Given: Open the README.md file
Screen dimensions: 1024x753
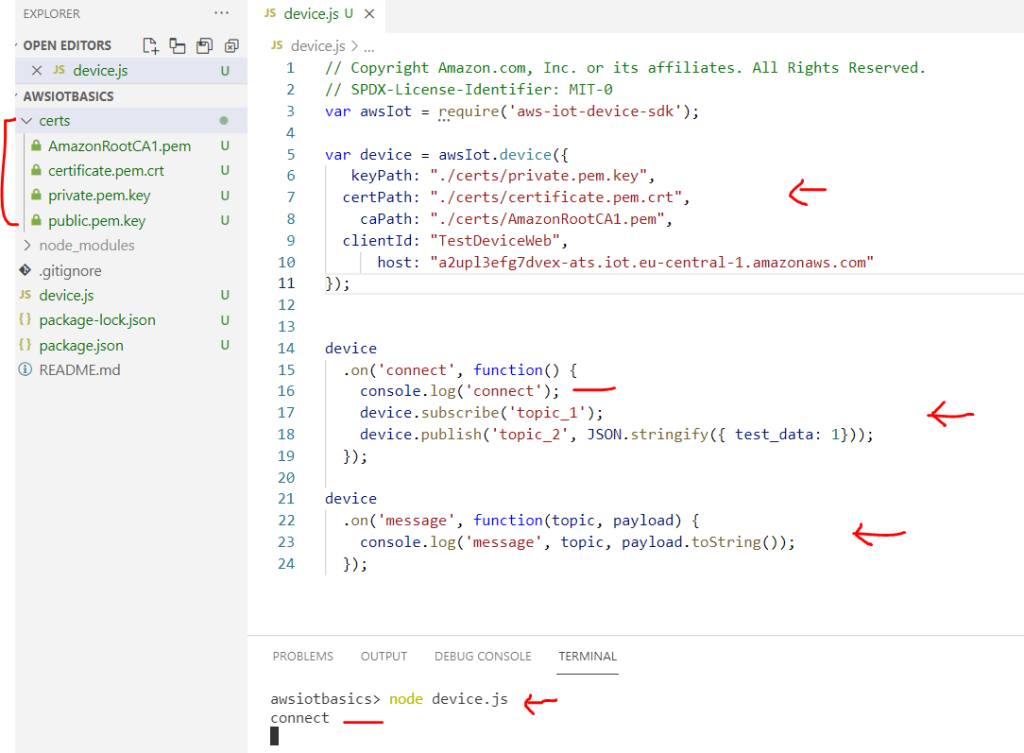Looking at the screenshot, I should tap(79, 370).
